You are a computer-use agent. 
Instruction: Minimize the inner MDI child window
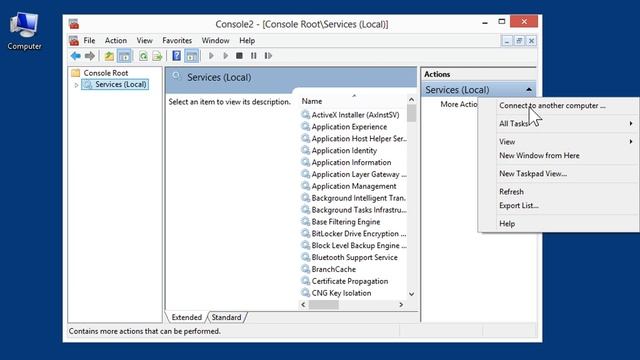point(507,41)
